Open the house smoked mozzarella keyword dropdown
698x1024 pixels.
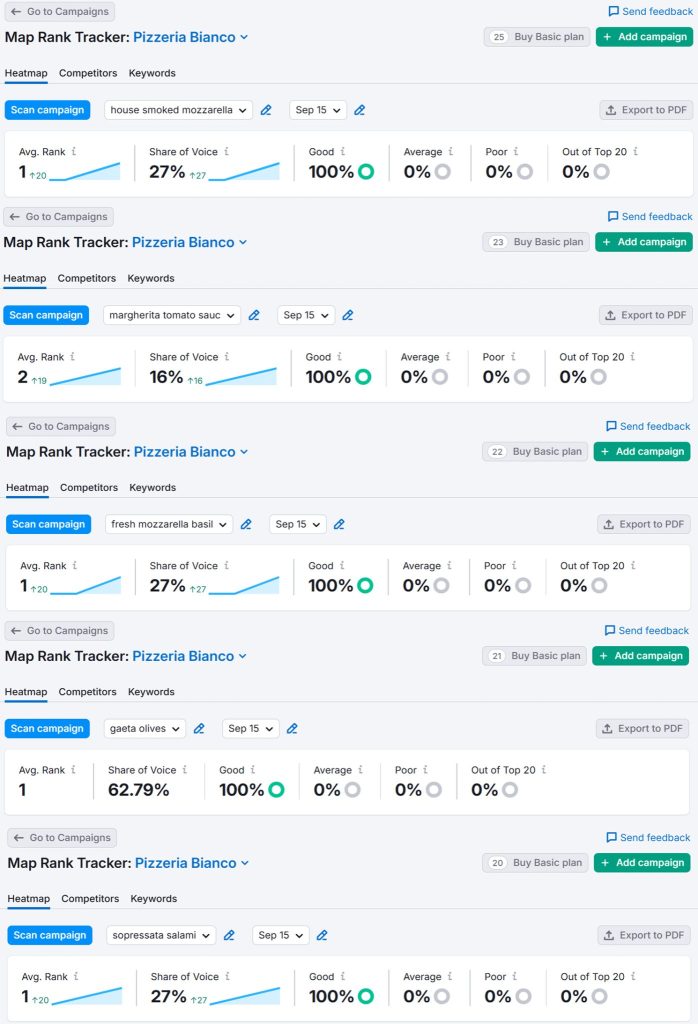pos(178,110)
